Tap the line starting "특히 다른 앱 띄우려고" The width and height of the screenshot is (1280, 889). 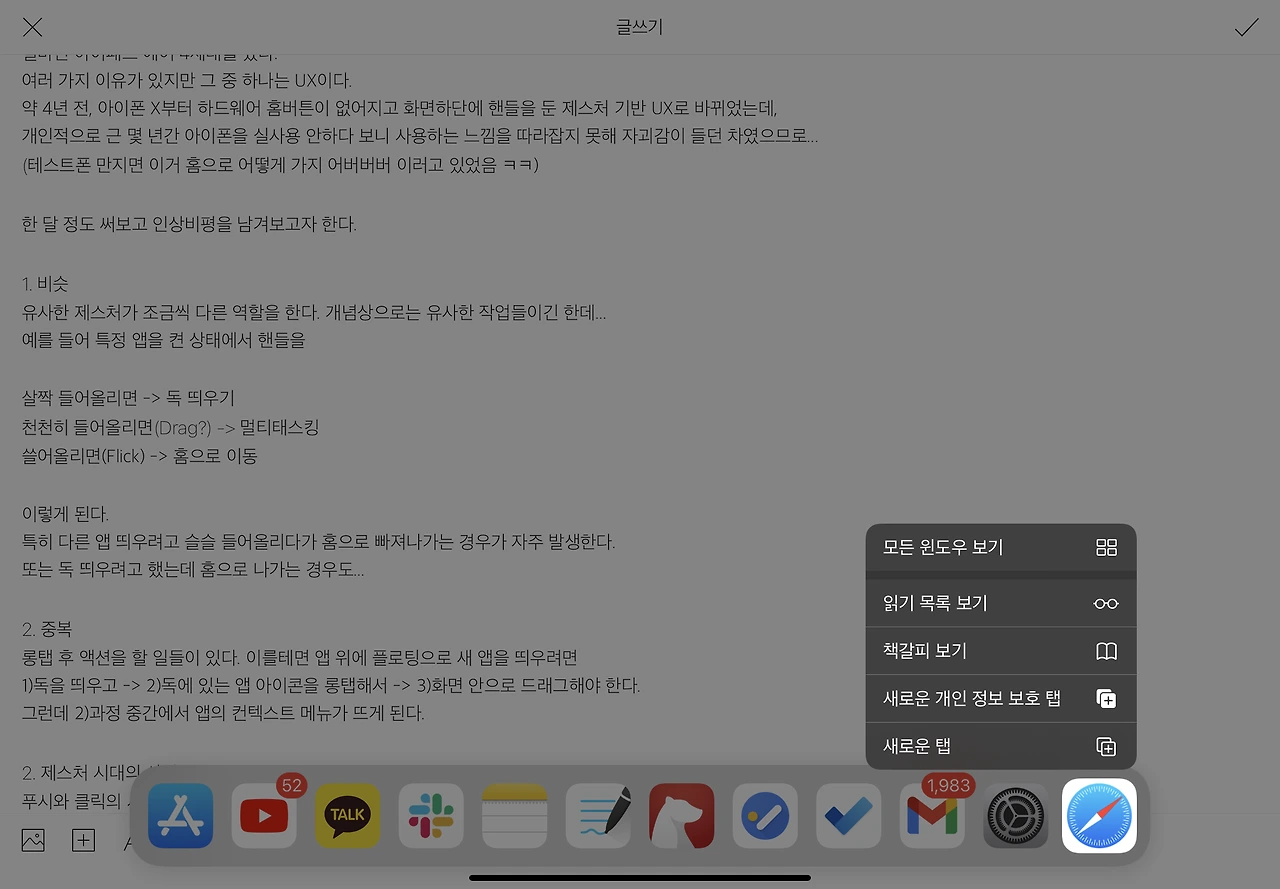(319, 542)
